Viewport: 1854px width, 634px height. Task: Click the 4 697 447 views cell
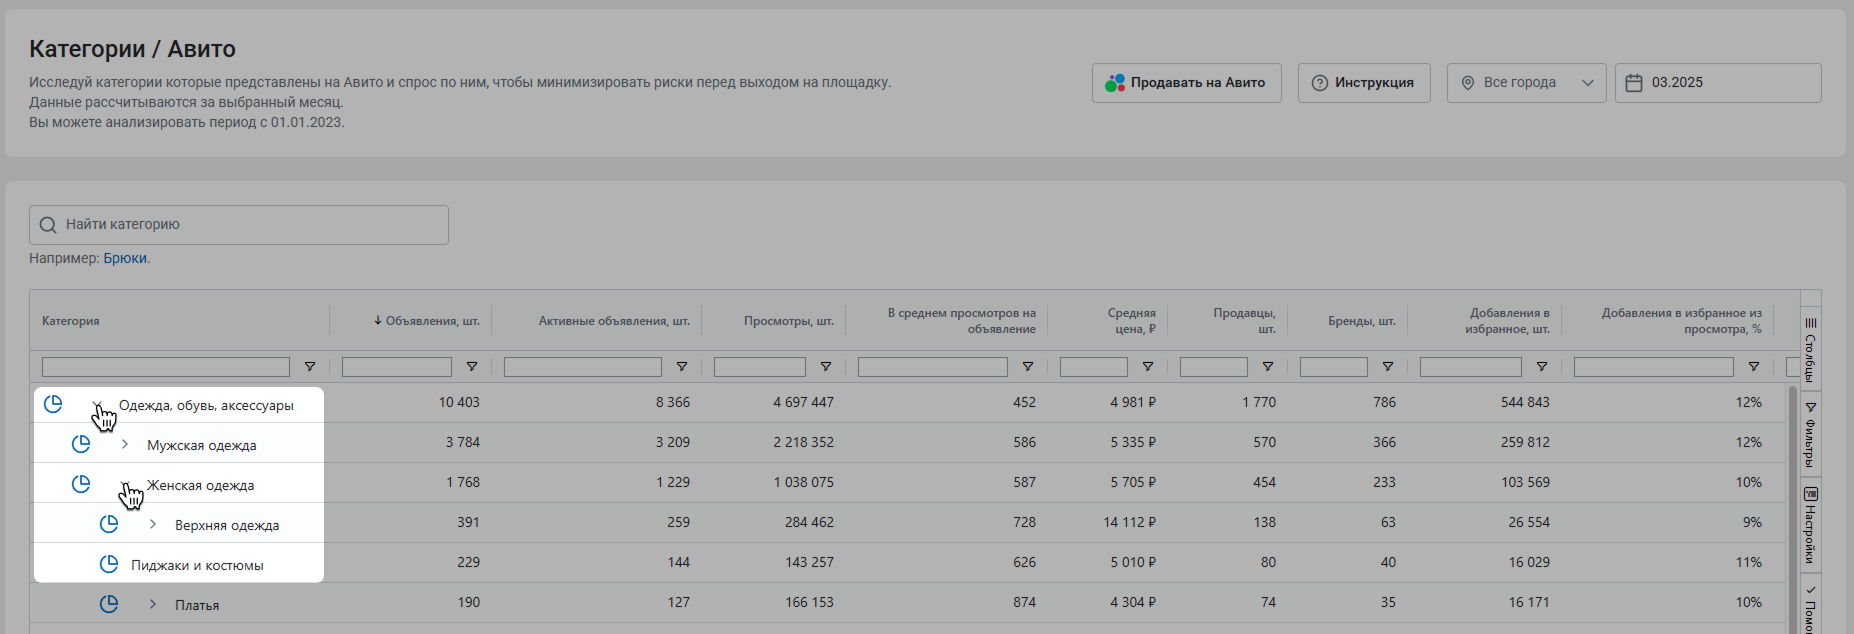(803, 402)
